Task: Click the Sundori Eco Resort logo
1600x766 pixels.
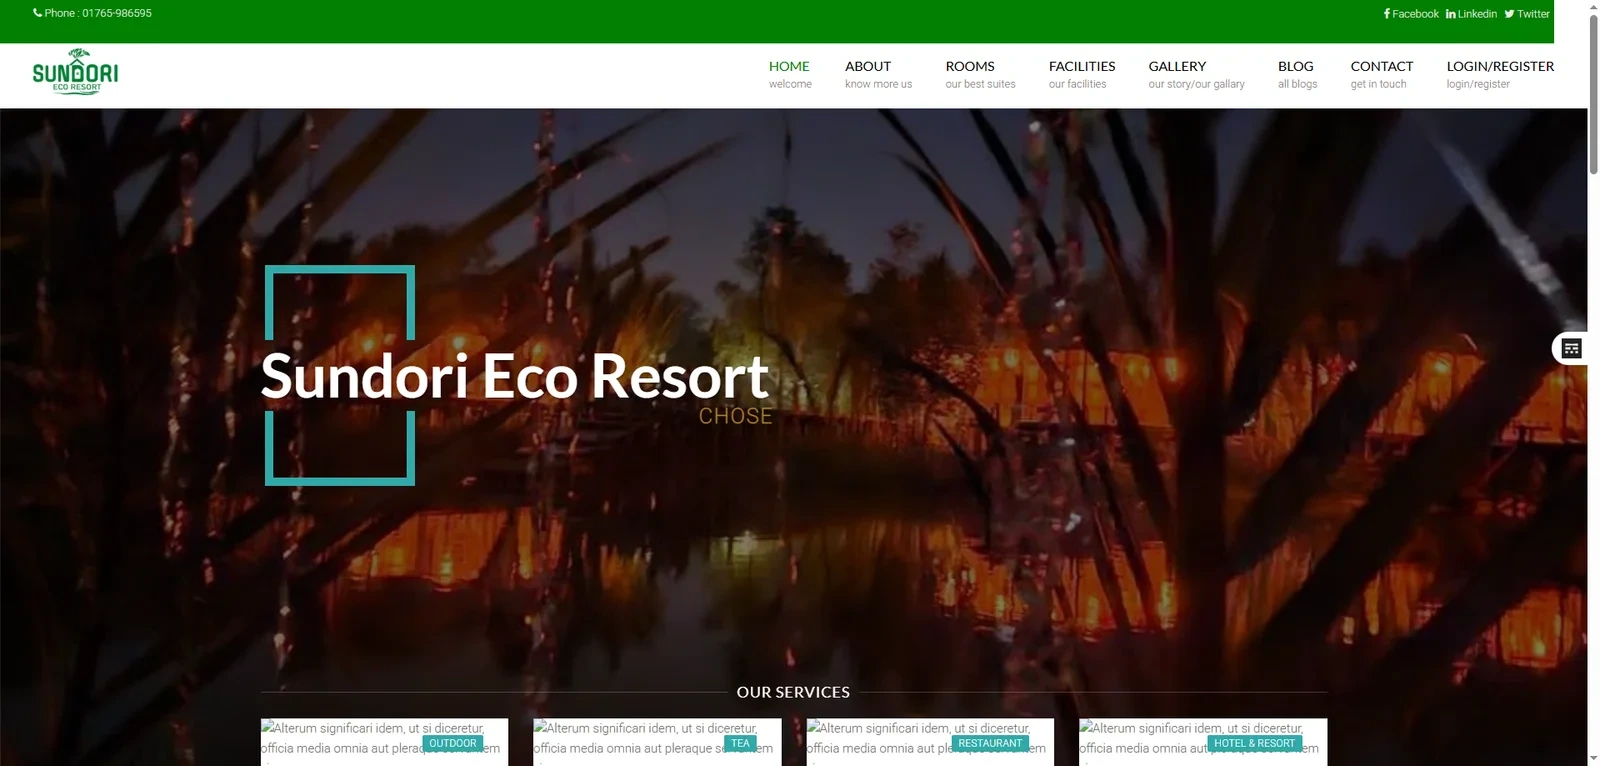Action: coord(75,71)
